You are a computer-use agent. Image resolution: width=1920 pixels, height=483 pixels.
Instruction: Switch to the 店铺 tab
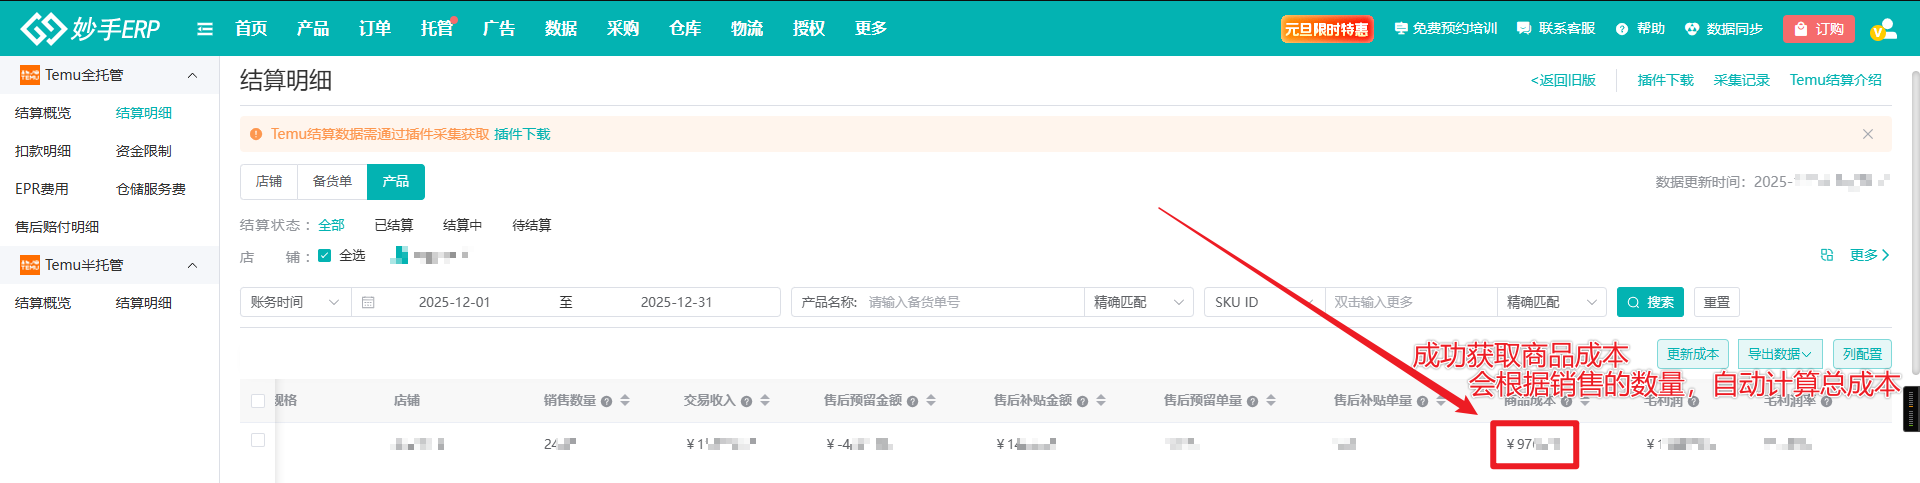pos(269,182)
